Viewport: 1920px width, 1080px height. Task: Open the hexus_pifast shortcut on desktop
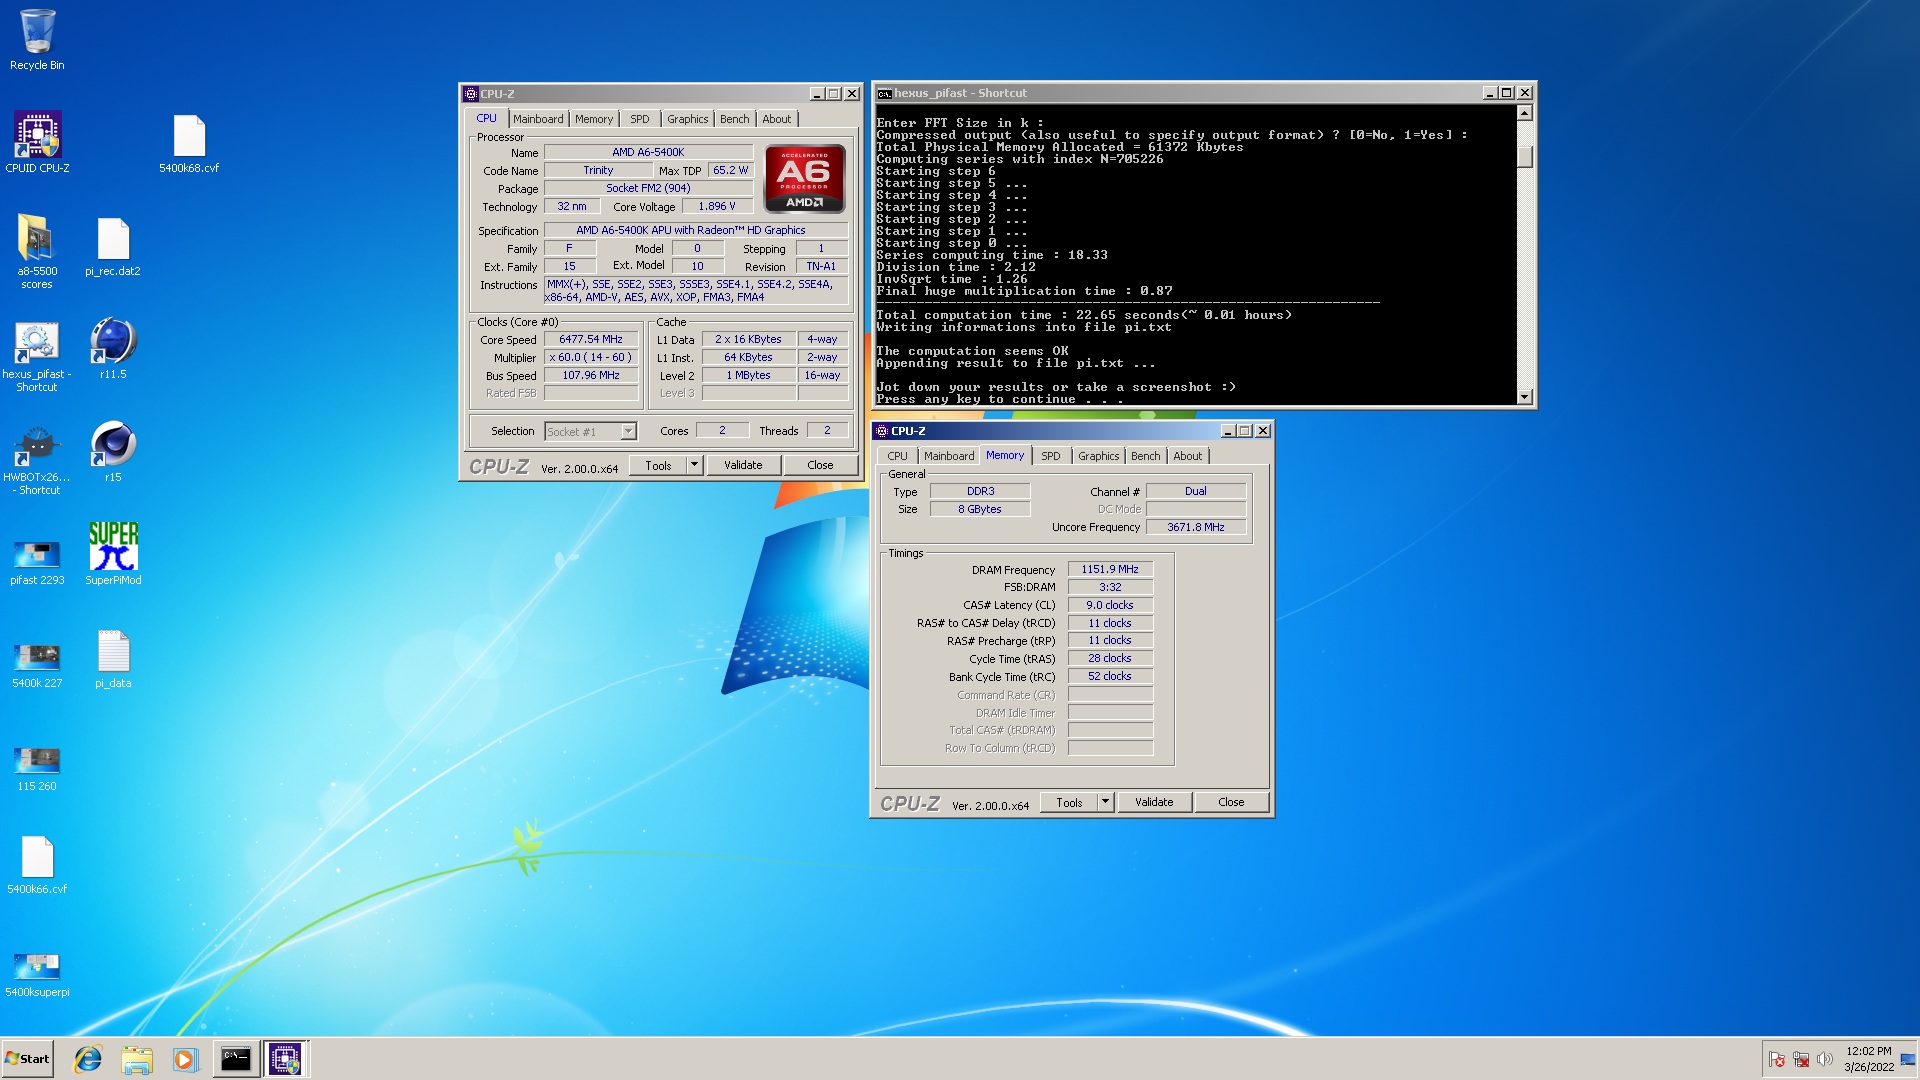coord(37,356)
